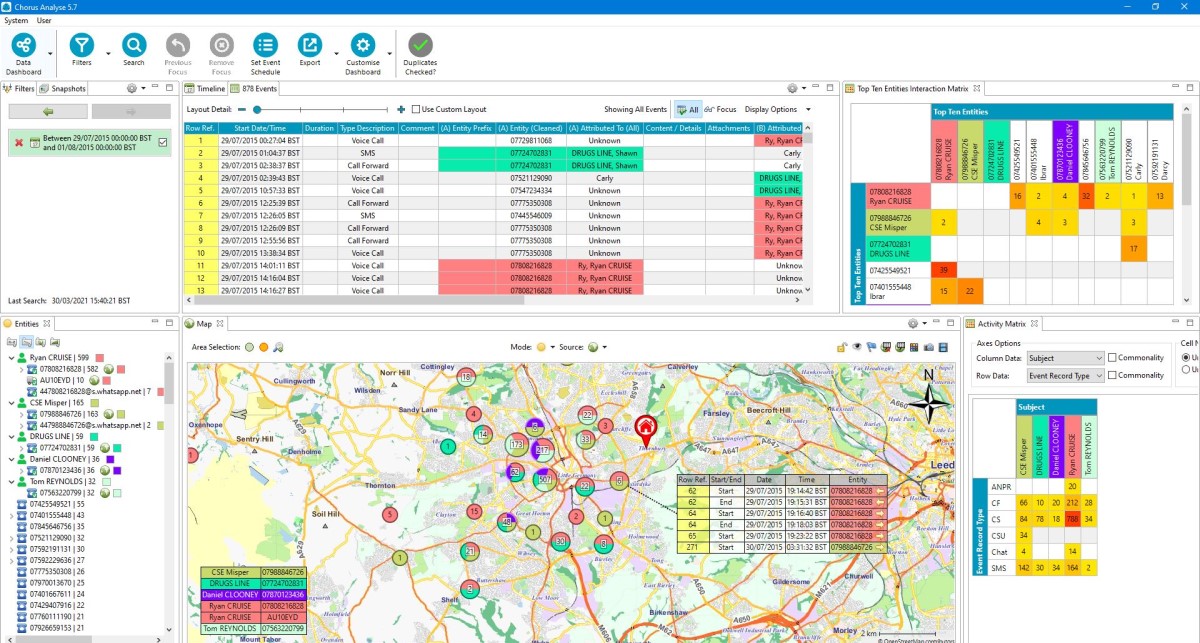This screenshot has height=643, width=1200.
Task: Click the Remove Focus toolbar icon
Action: [x=221, y=46]
